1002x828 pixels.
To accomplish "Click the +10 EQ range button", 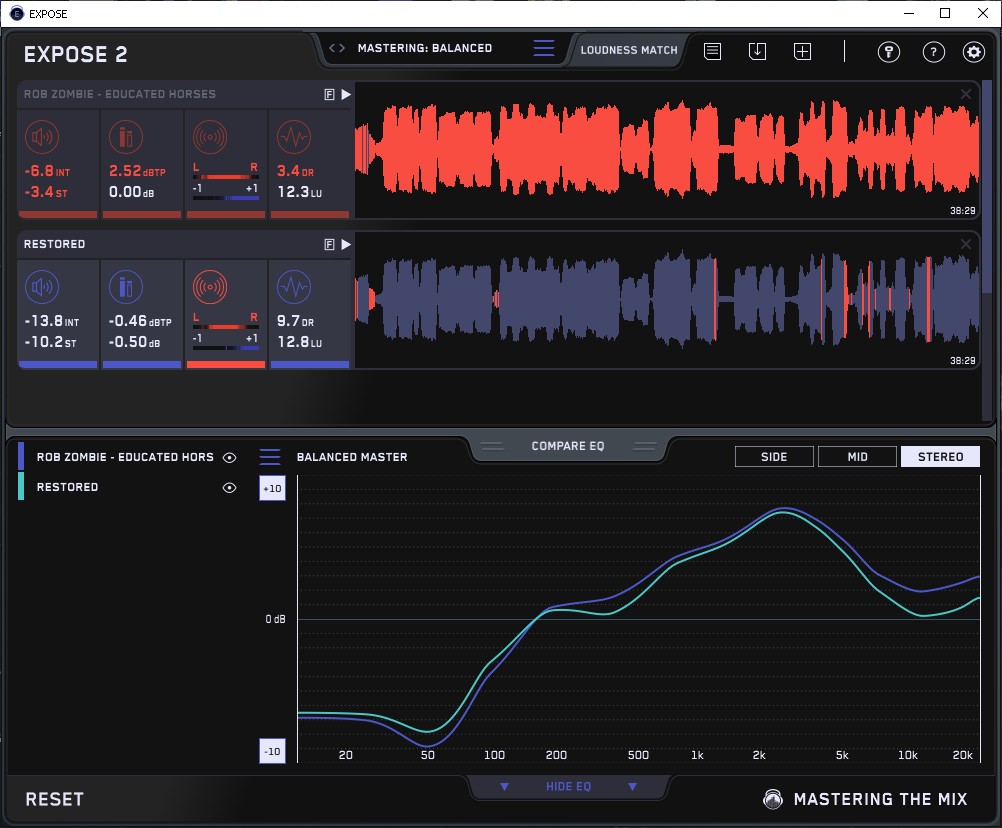I will pyautogui.click(x=272, y=488).
